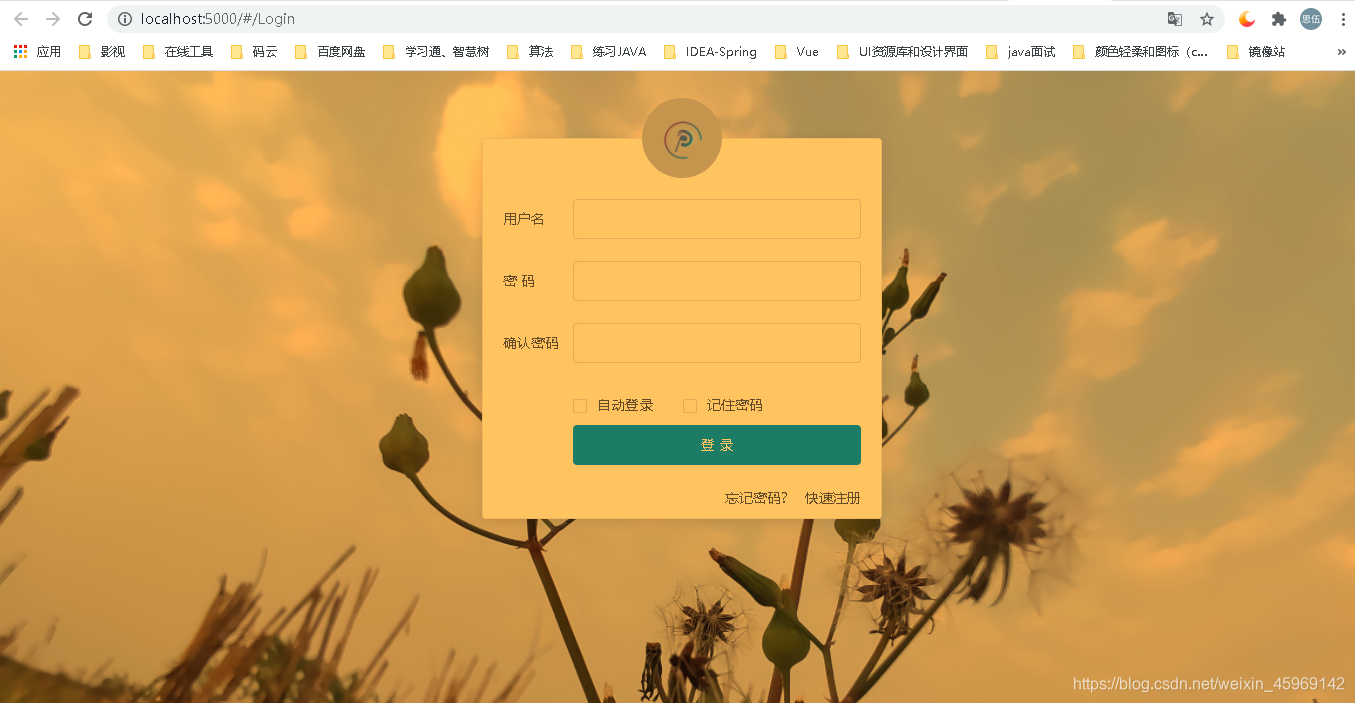Open the Apps grid shortcut

38,52
